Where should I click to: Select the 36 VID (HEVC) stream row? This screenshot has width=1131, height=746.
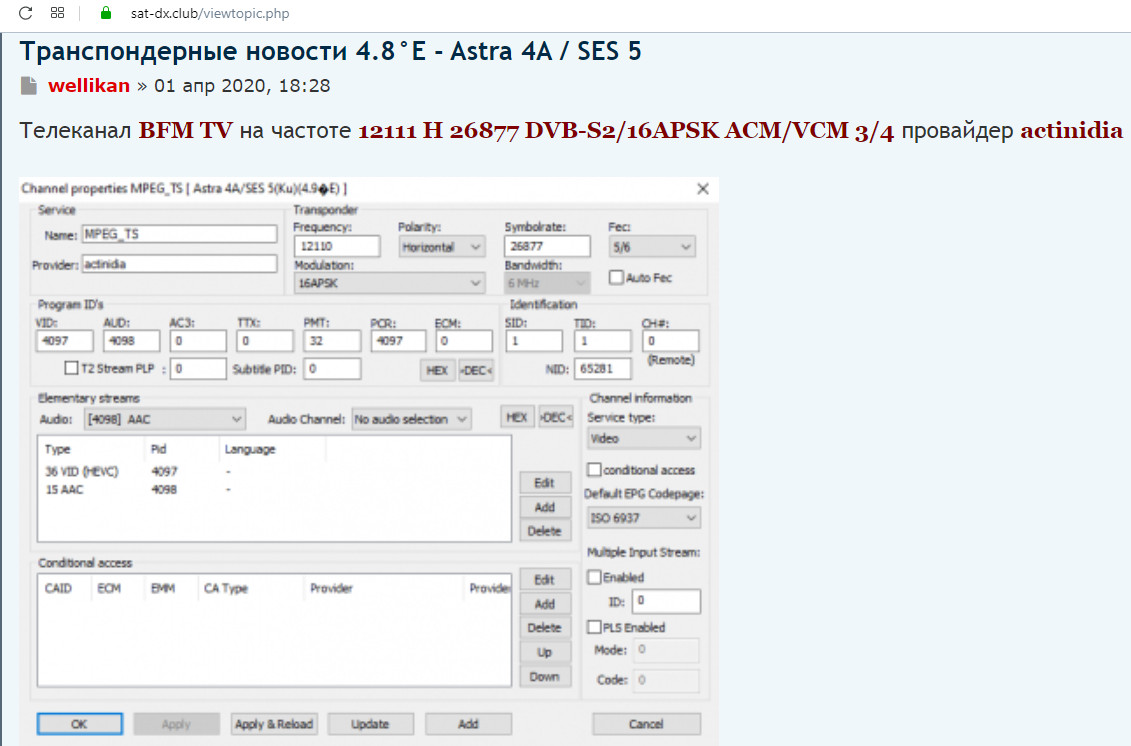pos(274,471)
